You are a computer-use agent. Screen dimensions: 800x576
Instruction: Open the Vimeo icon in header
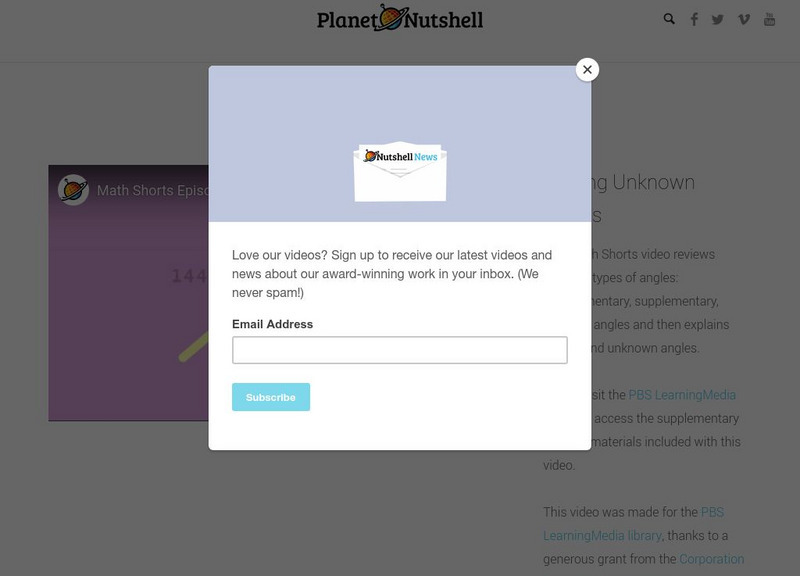pos(744,19)
